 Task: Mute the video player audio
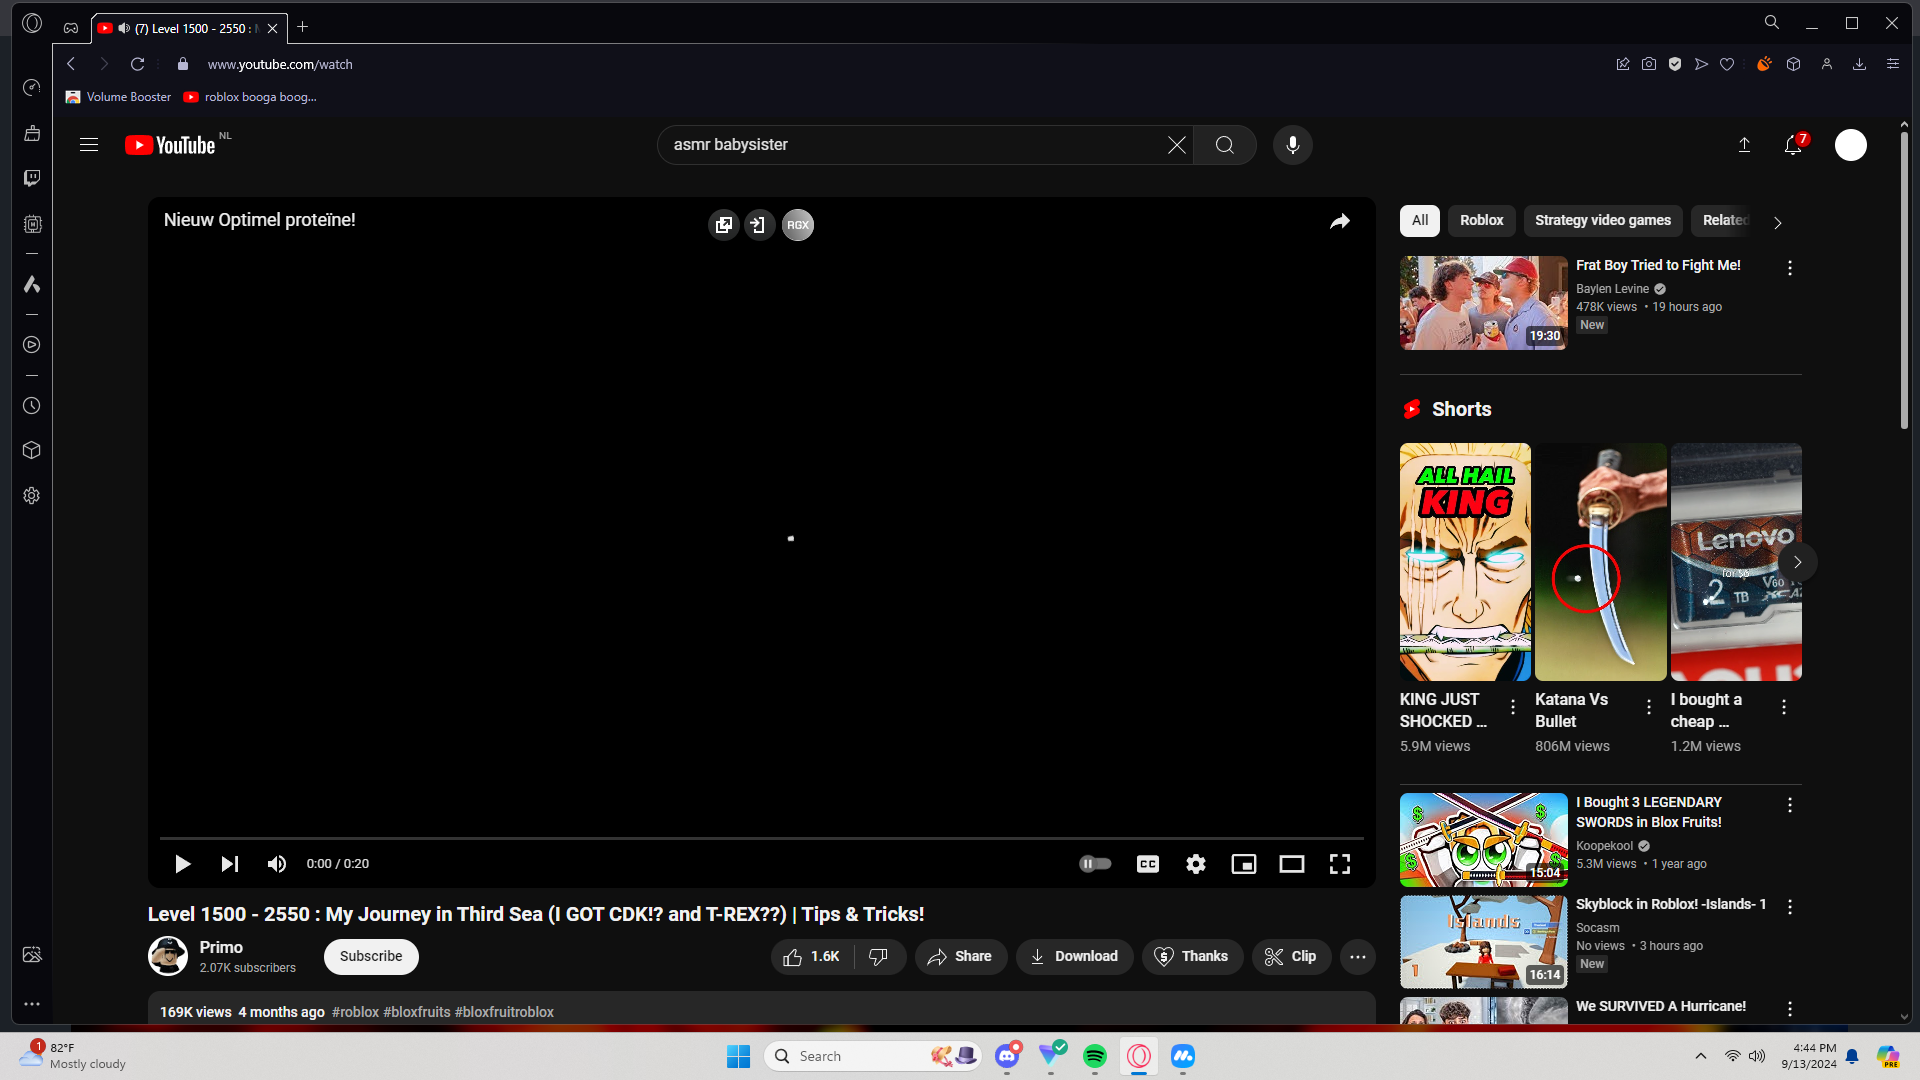click(277, 864)
